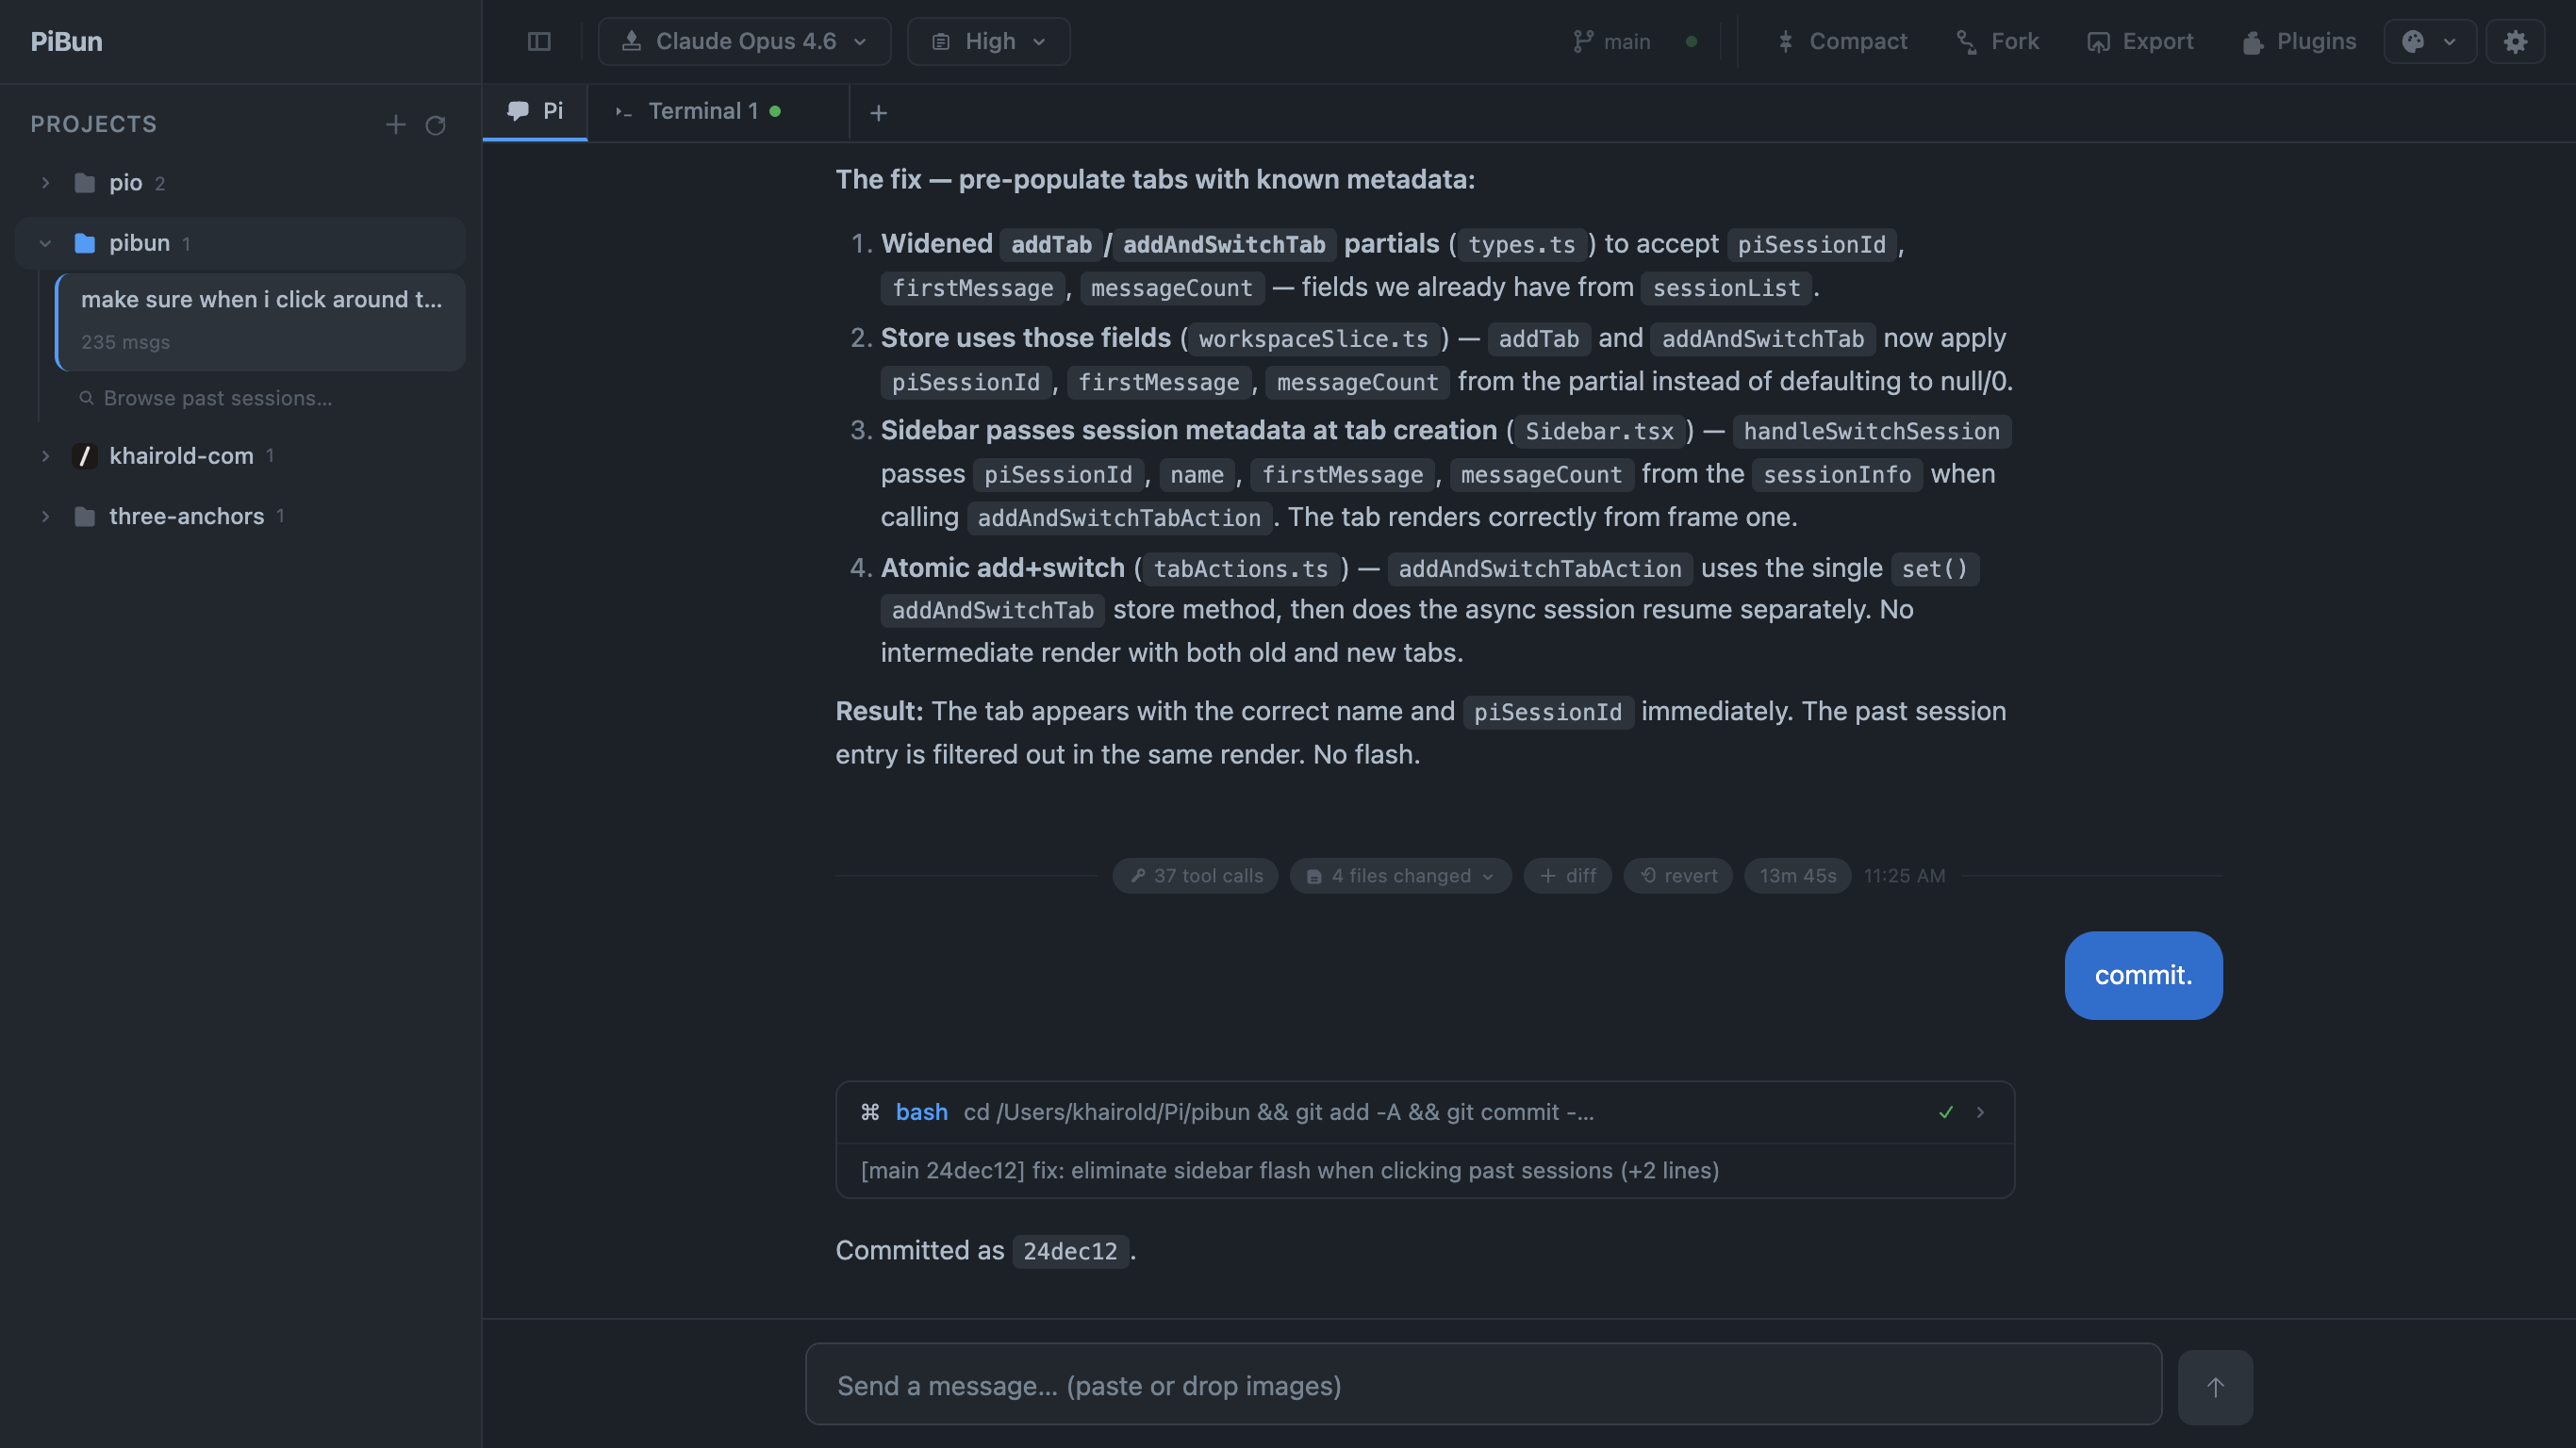
Task: Add a new project with plus icon
Action: (395, 124)
